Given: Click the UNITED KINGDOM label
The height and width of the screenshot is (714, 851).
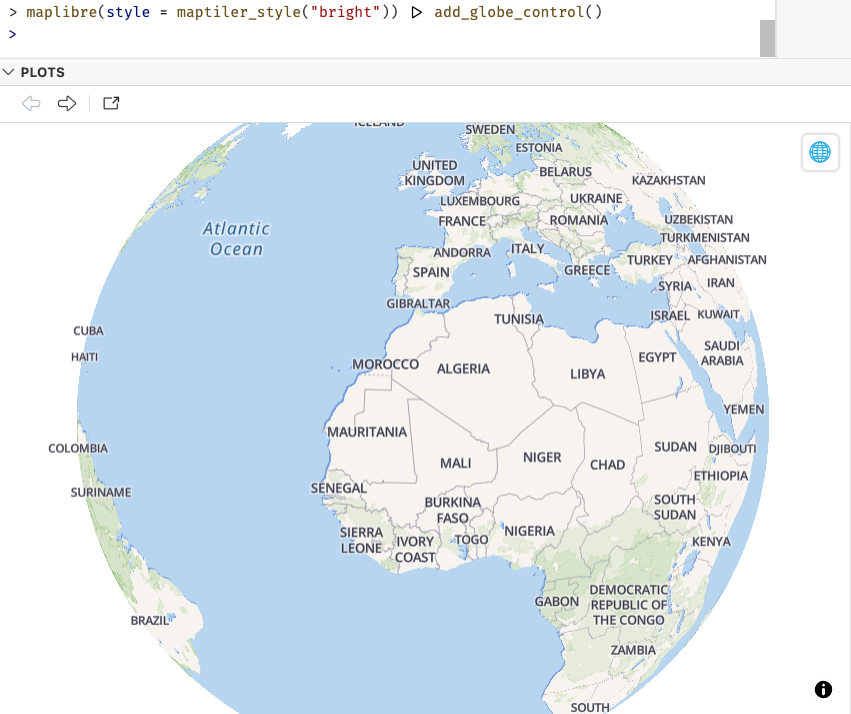Looking at the screenshot, I should pos(434,173).
